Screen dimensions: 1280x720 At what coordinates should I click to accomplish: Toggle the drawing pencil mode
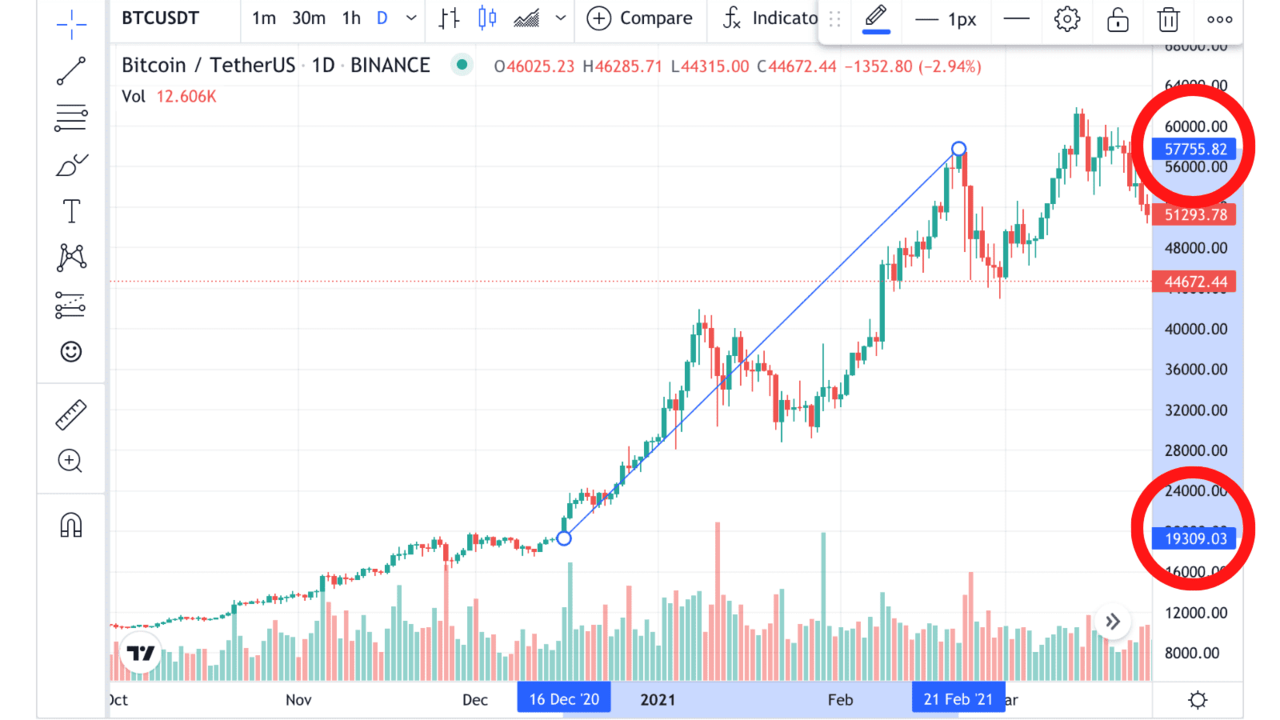pos(875,17)
